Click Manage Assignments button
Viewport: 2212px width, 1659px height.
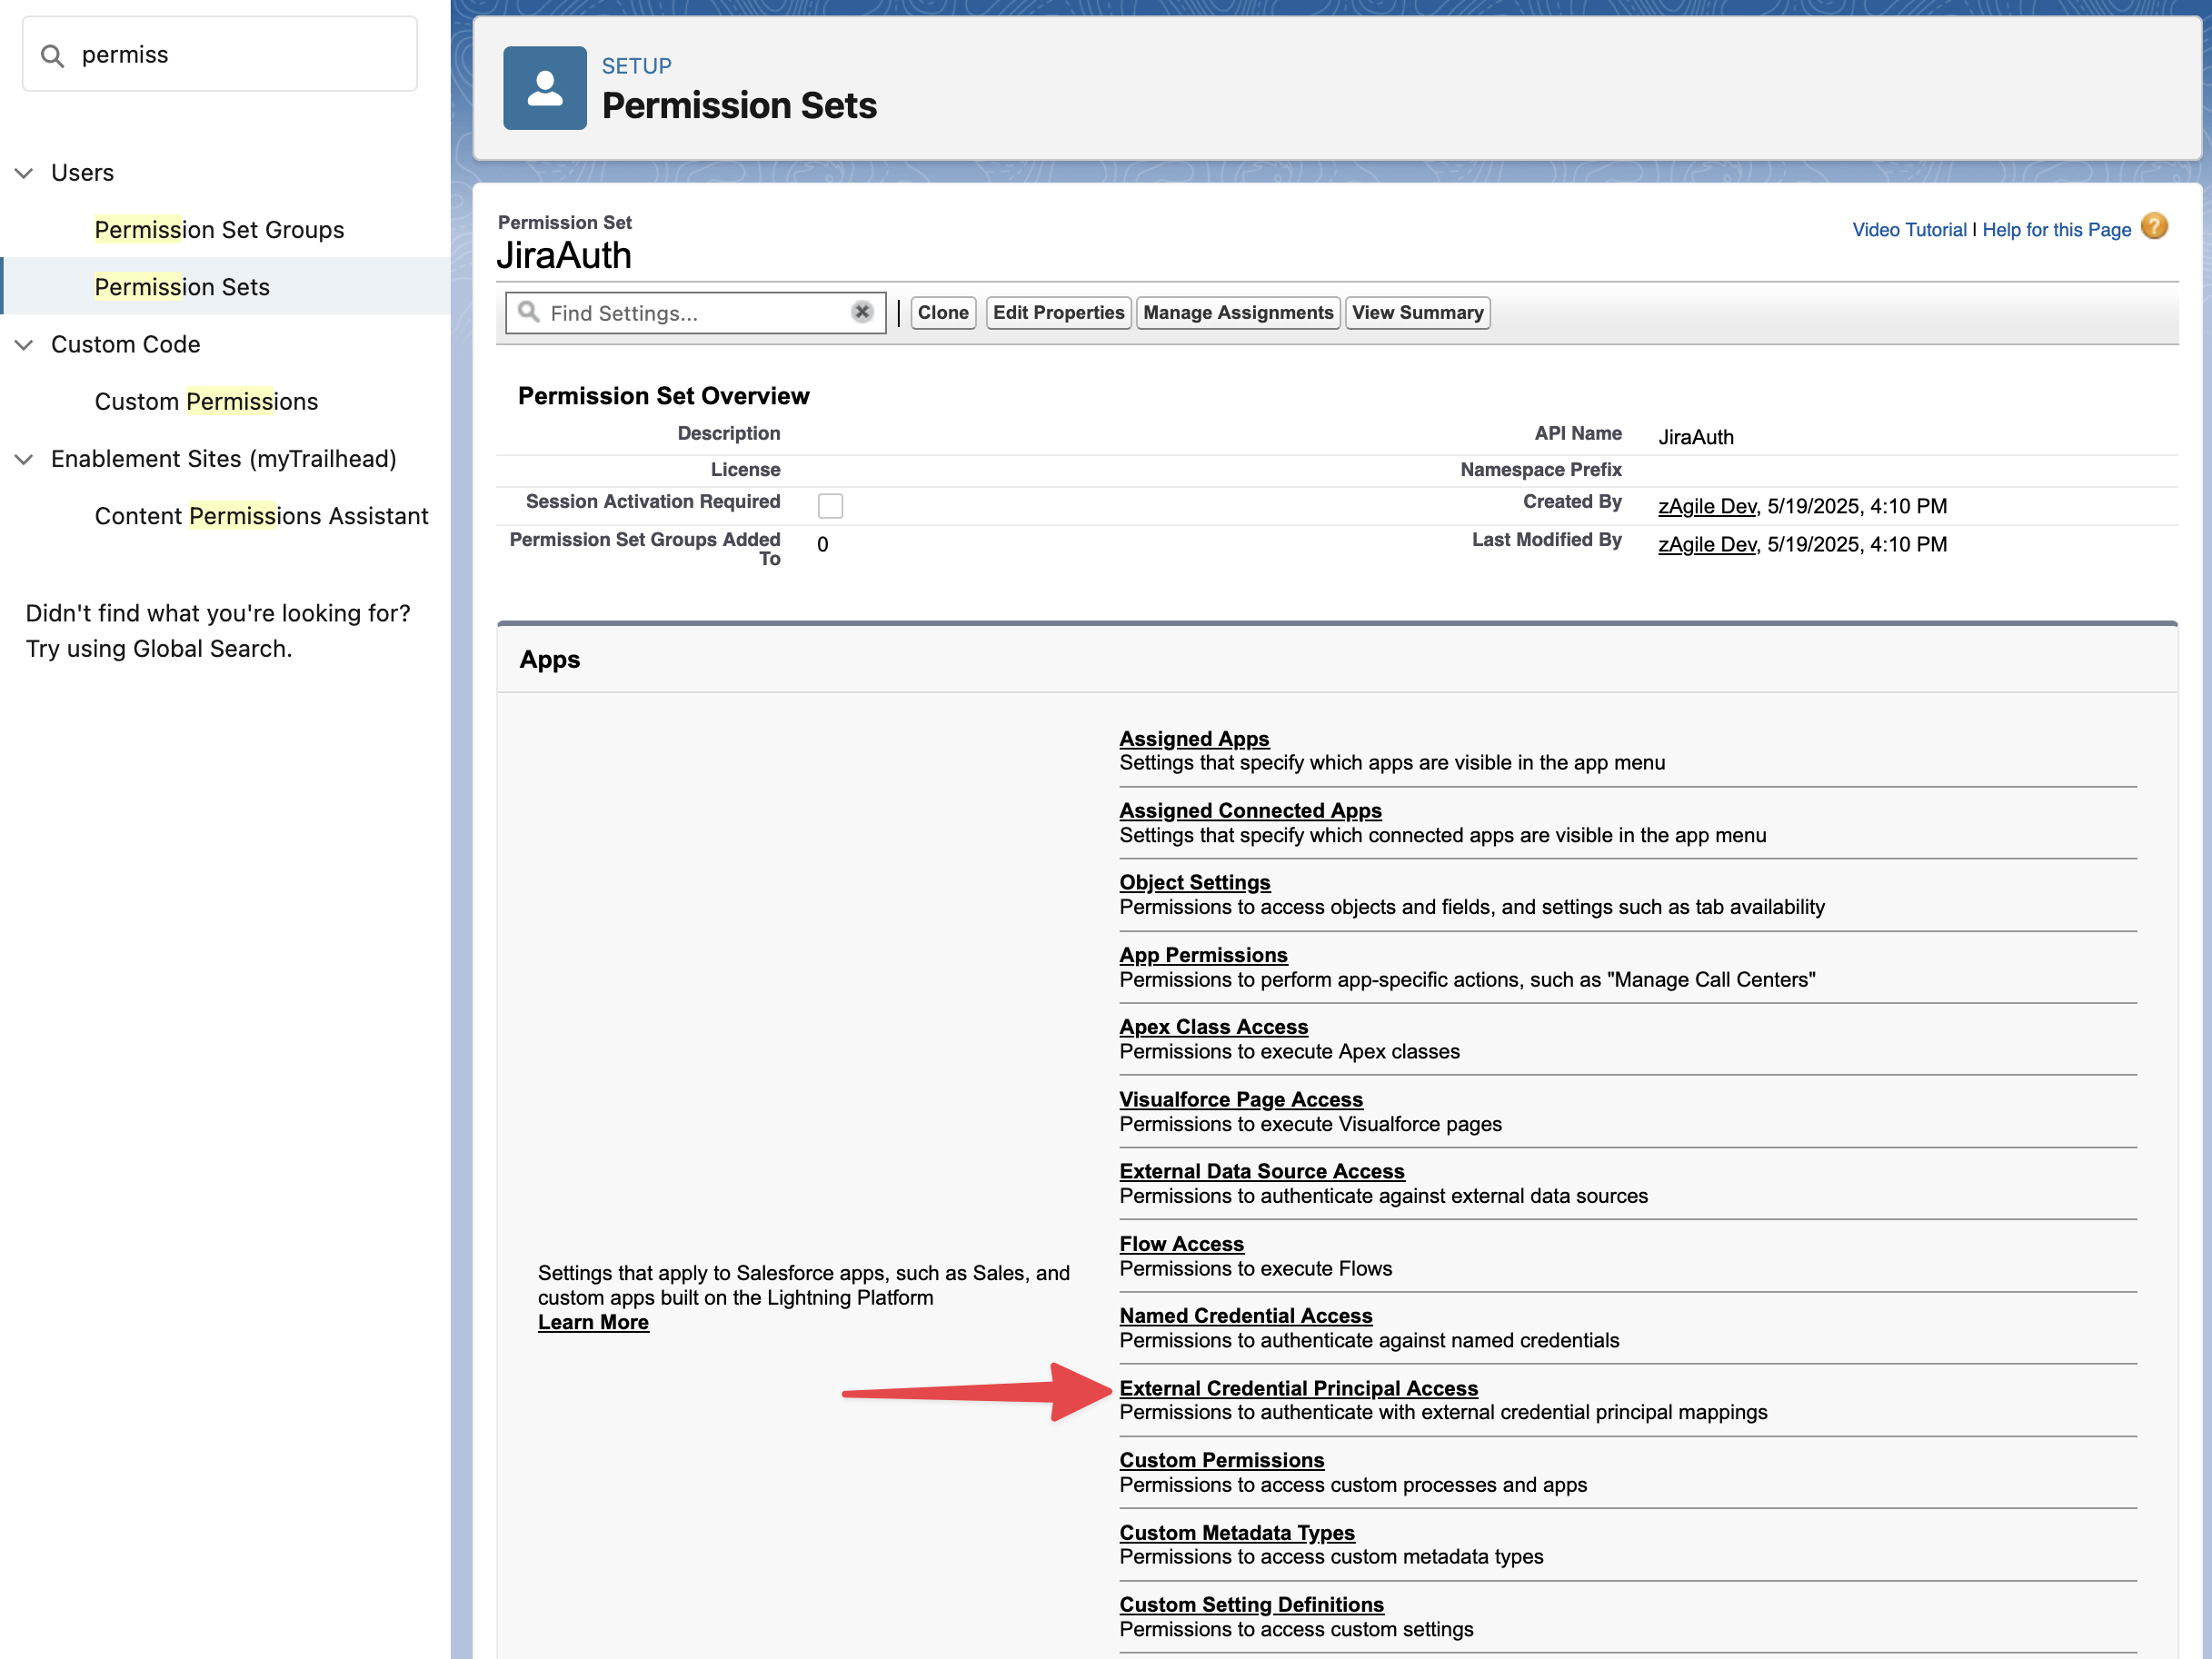pyautogui.click(x=1237, y=313)
